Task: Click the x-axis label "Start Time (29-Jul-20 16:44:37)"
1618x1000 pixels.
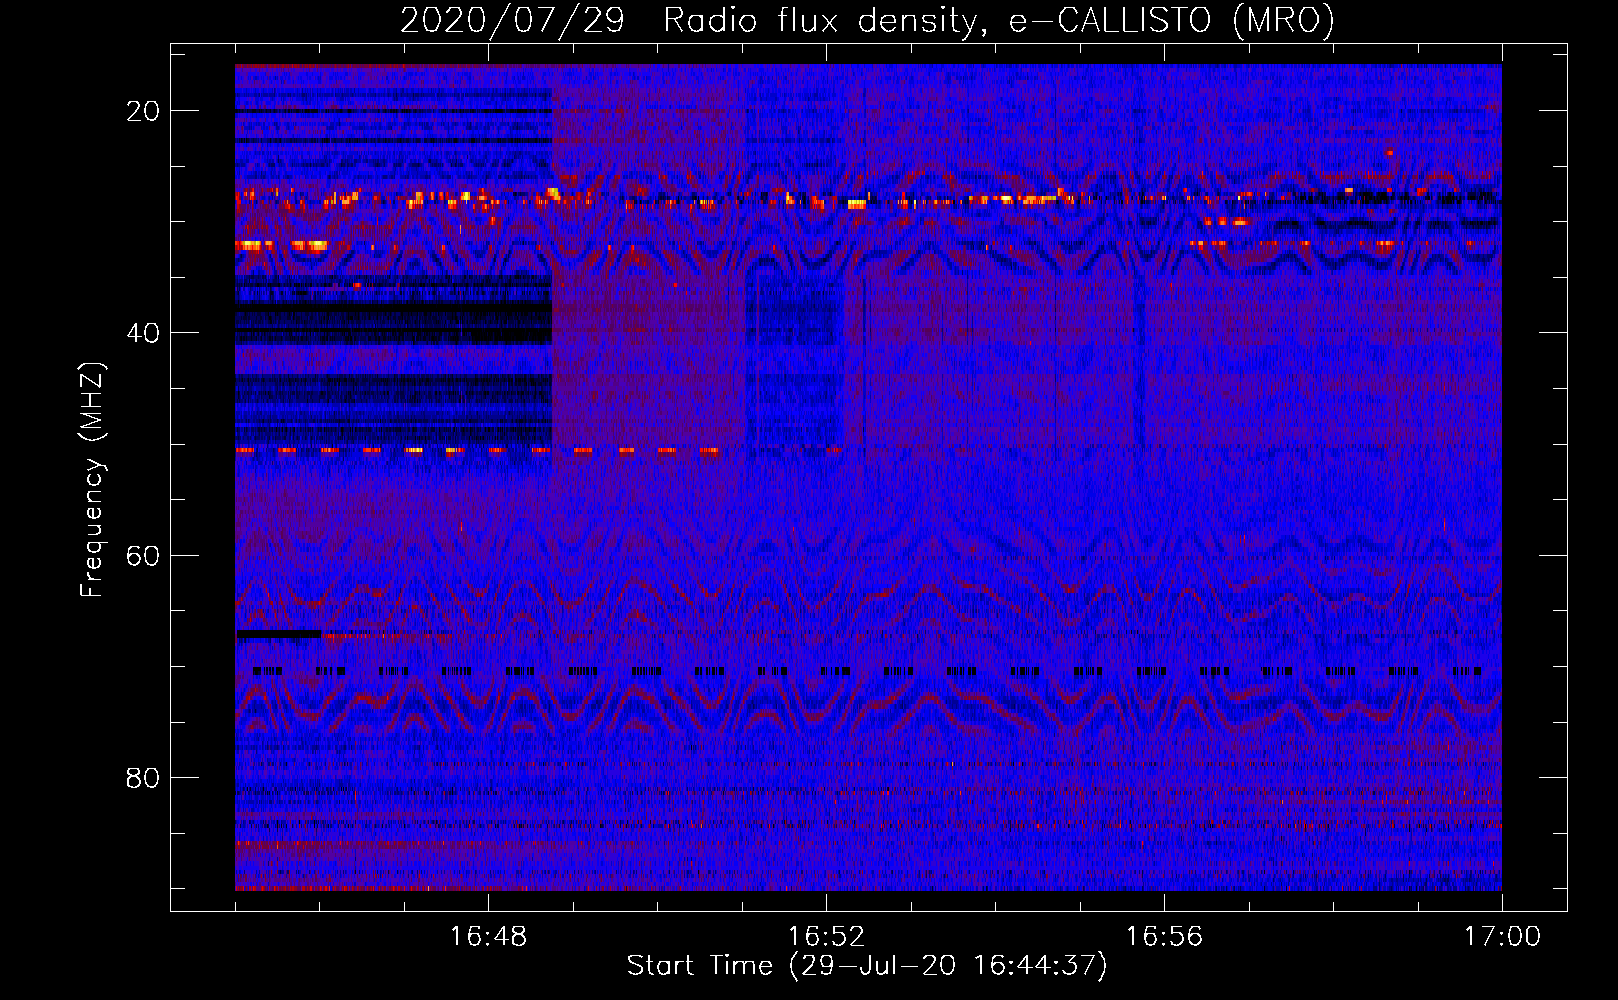Action: 867,966
